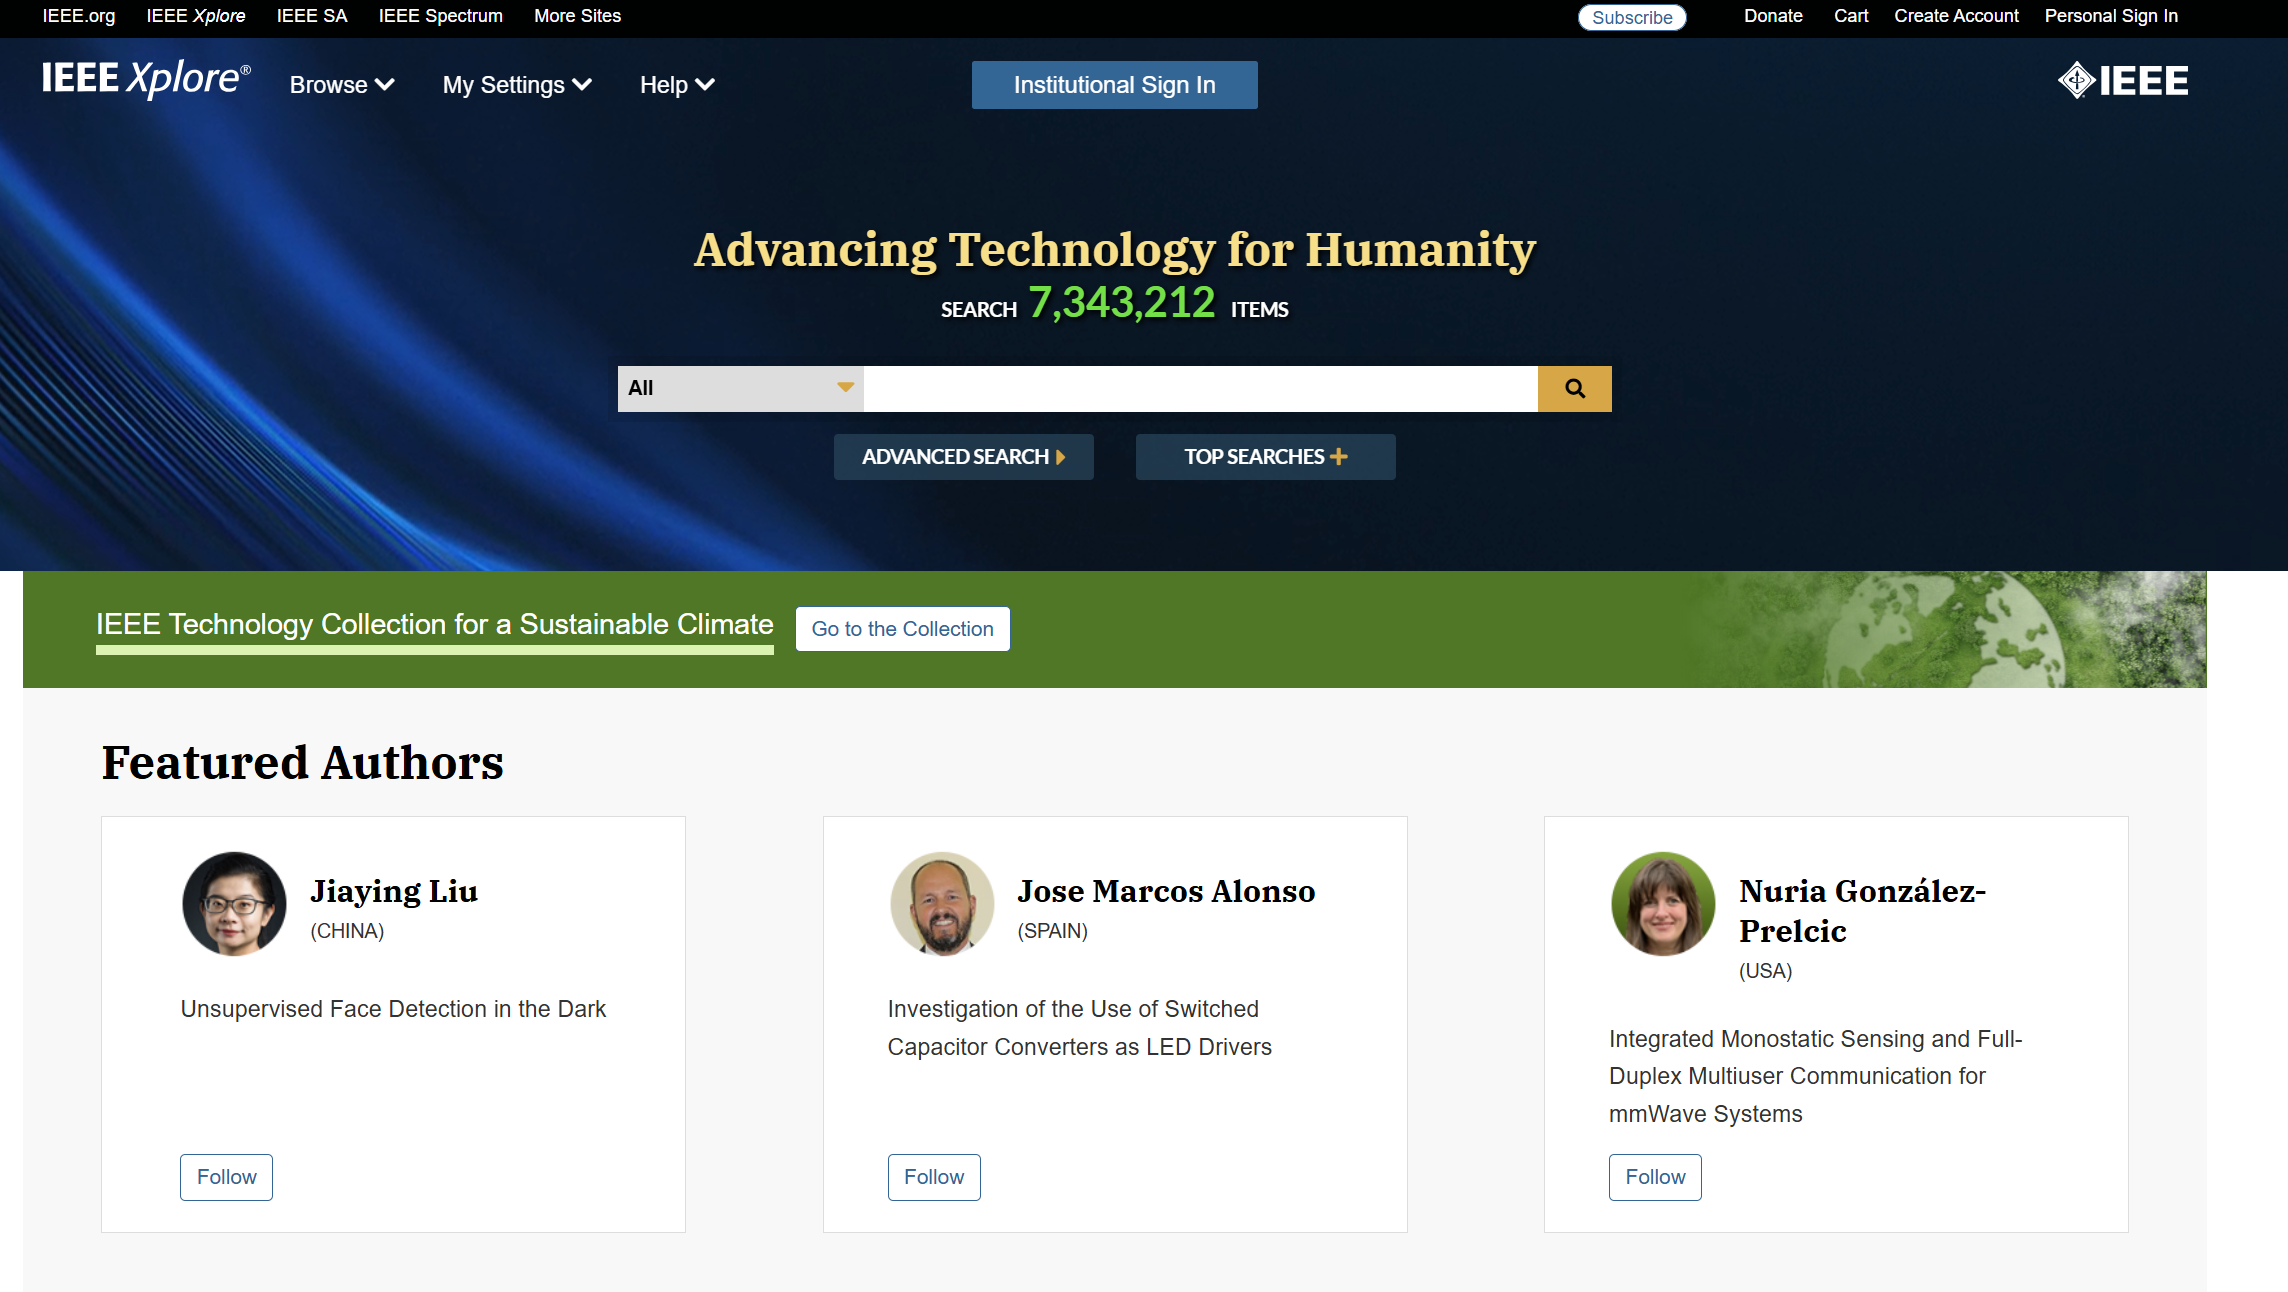The image size is (2288, 1292).
Task: Click the '(SPAIN)' country label
Action: click(x=1052, y=931)
